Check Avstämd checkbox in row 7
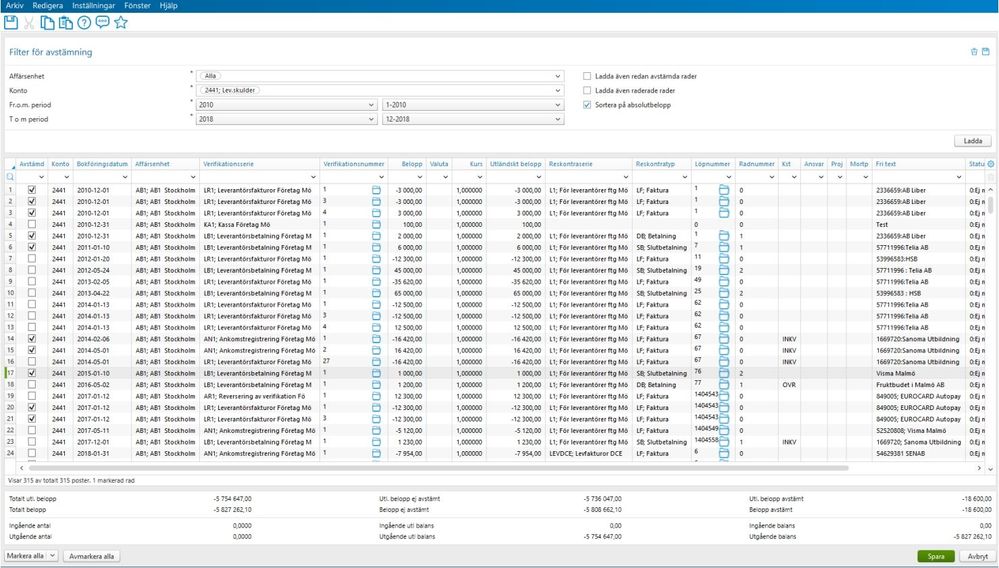This screenshot has width=999, height=568. [x=32, y=259]
